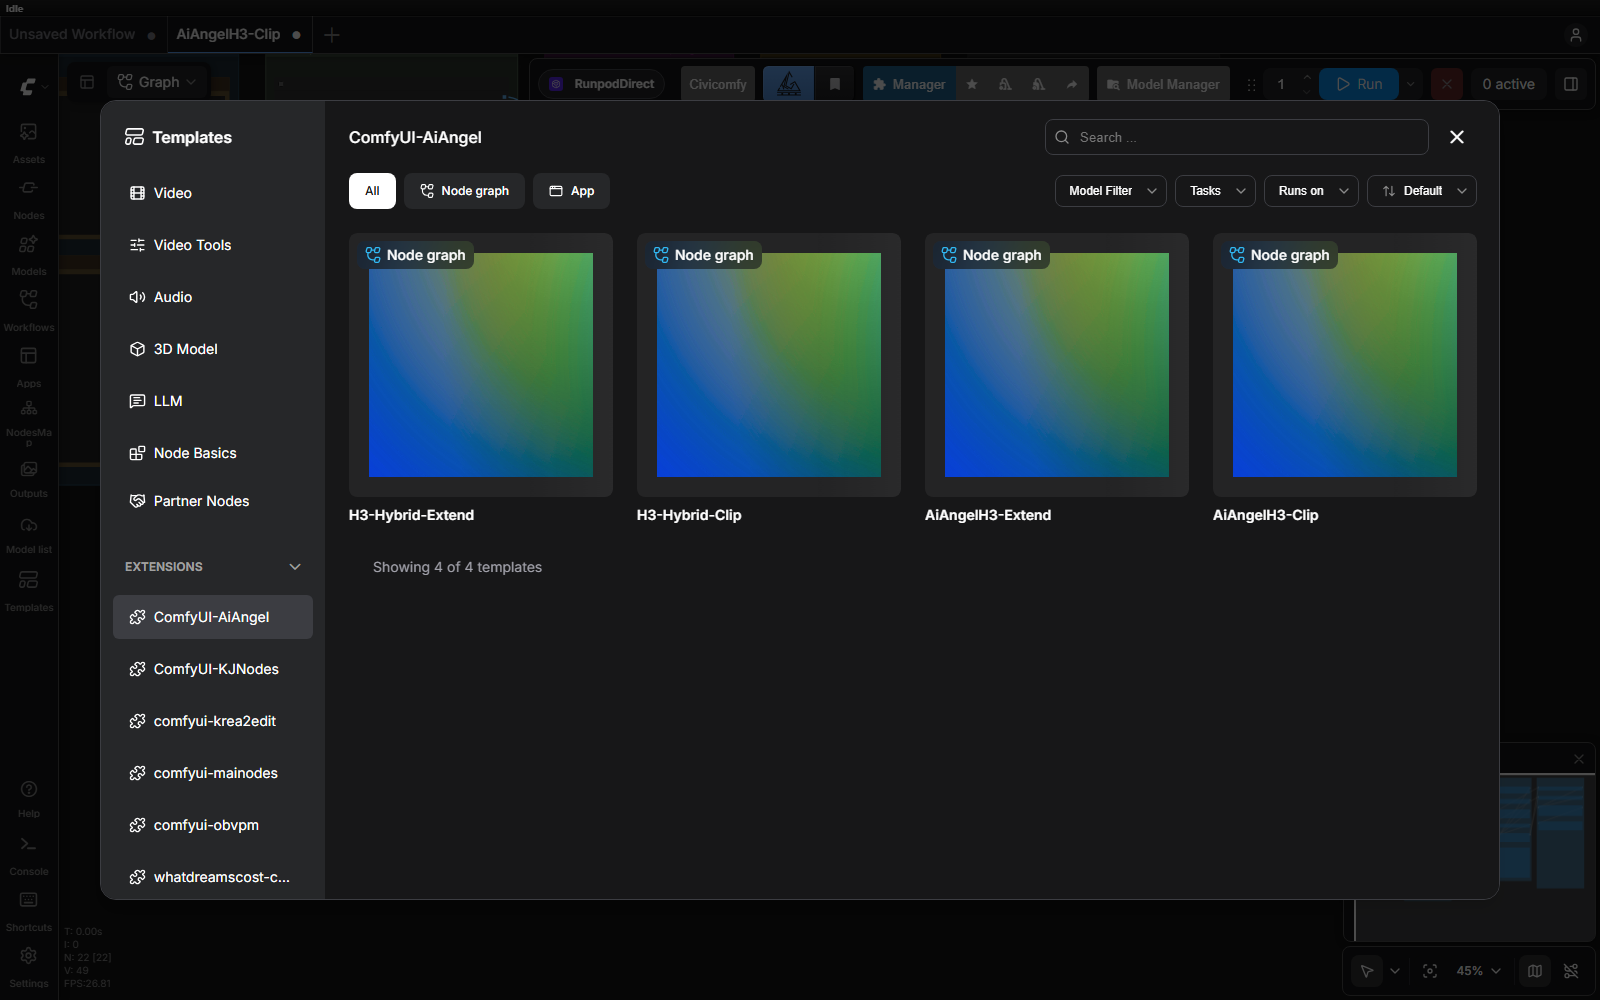Click the 0 active queue button
1600x1000 pixels.
pyautogui.click(x=1508, y=84)
